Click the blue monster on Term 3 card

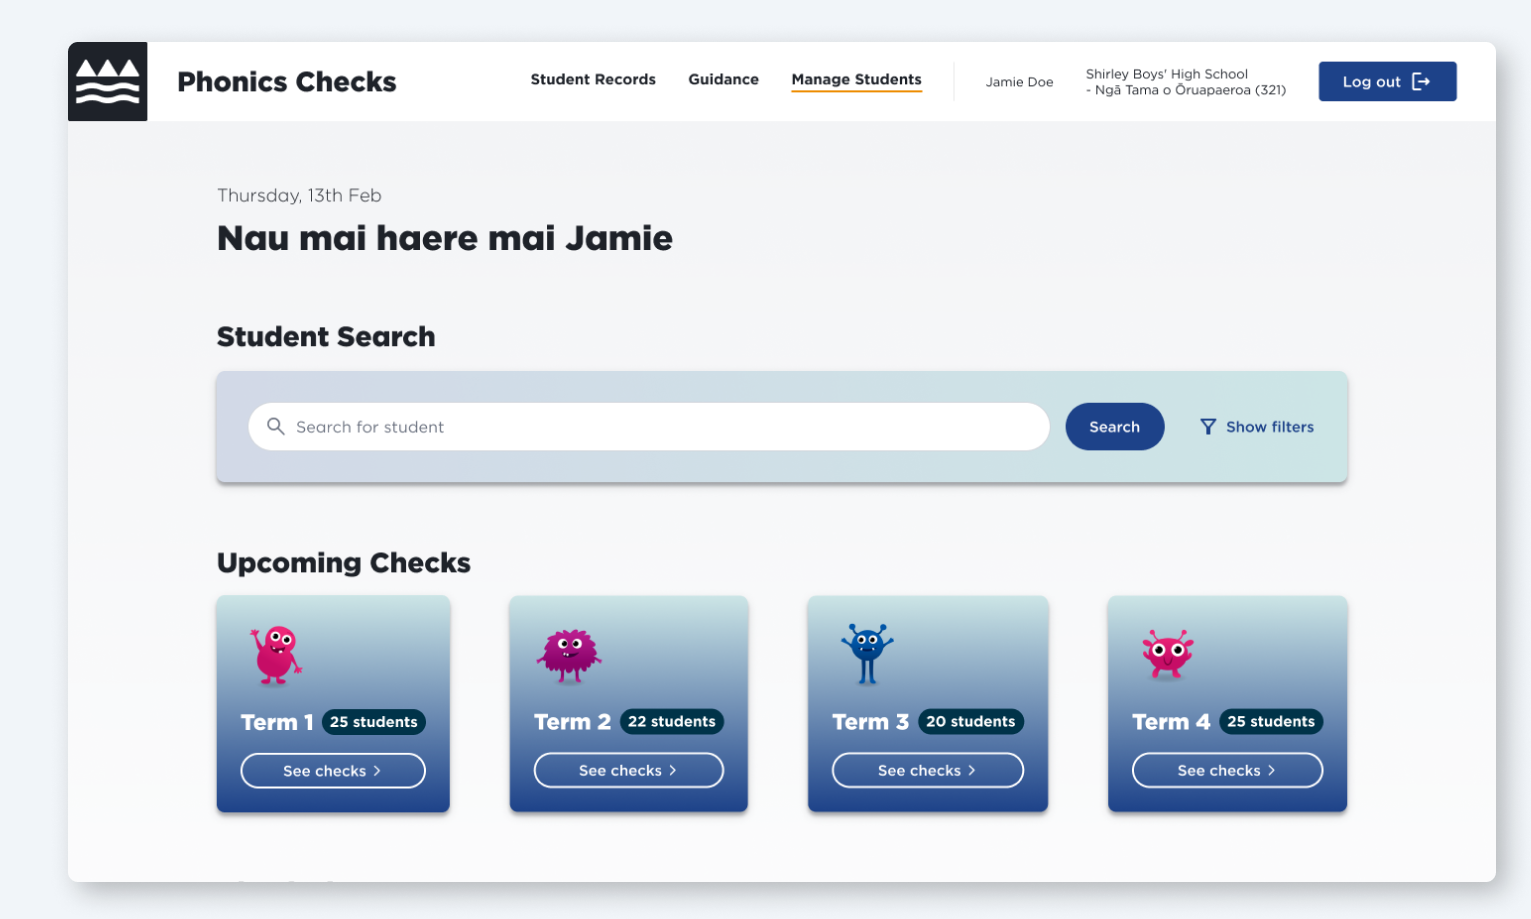tap(867, 654)
